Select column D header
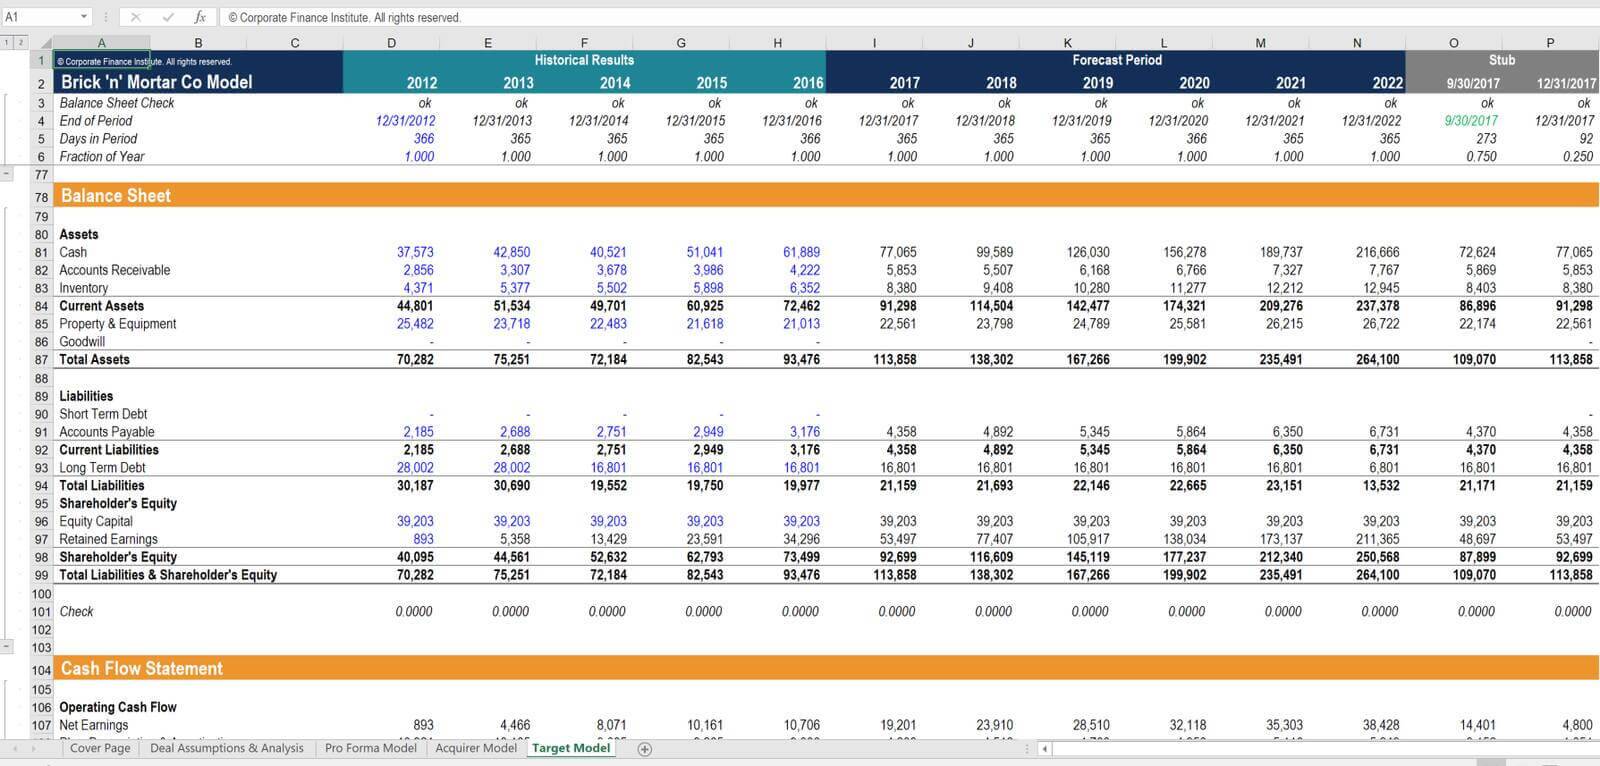The height and width of the screenshot is (766, 1600). [391, 43]
